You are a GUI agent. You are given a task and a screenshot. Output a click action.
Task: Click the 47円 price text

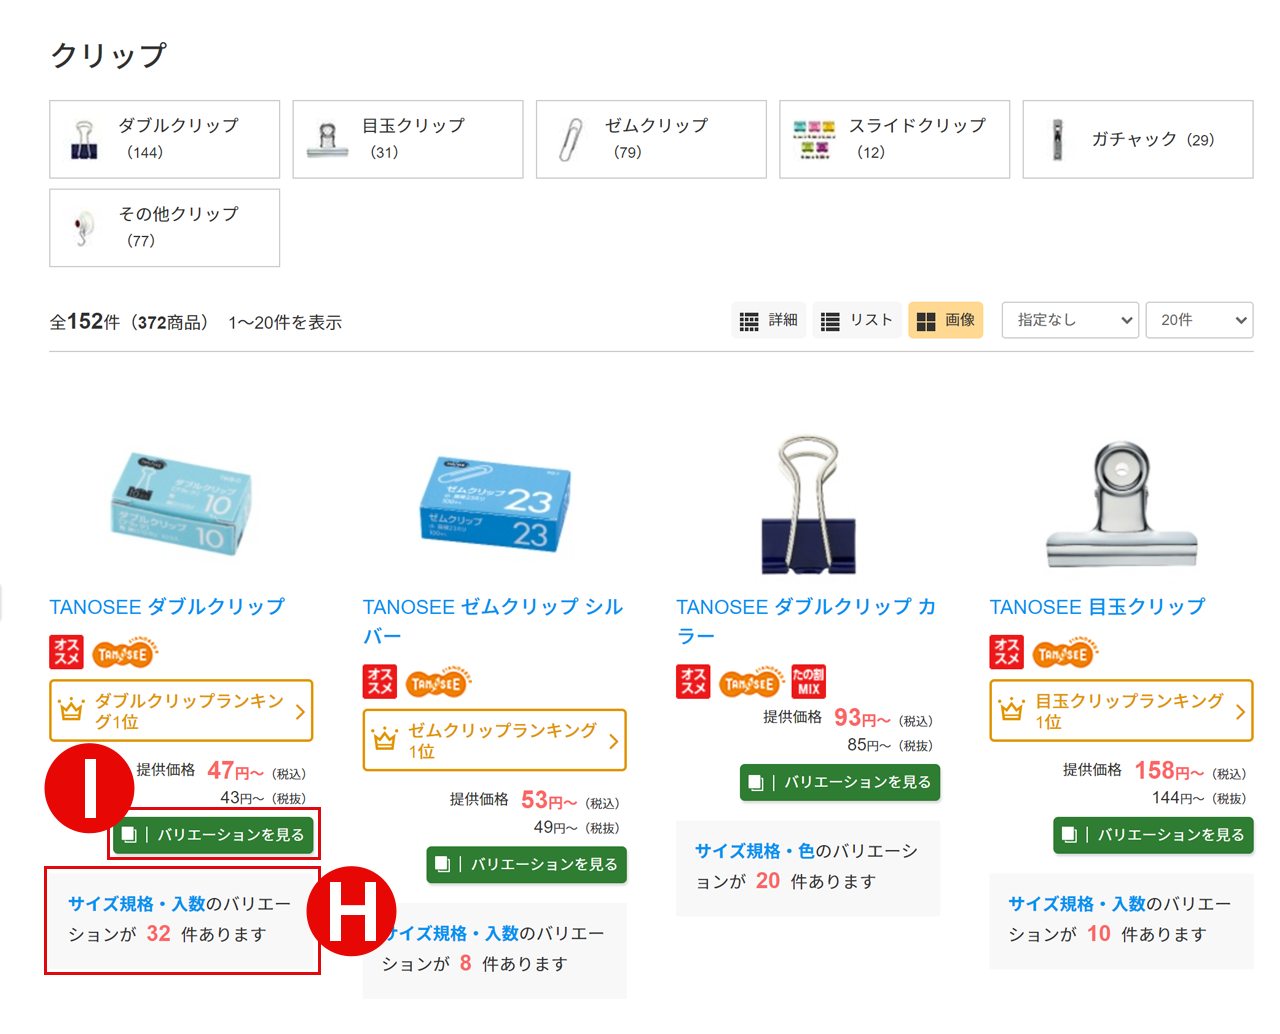[x=236, y=771]
